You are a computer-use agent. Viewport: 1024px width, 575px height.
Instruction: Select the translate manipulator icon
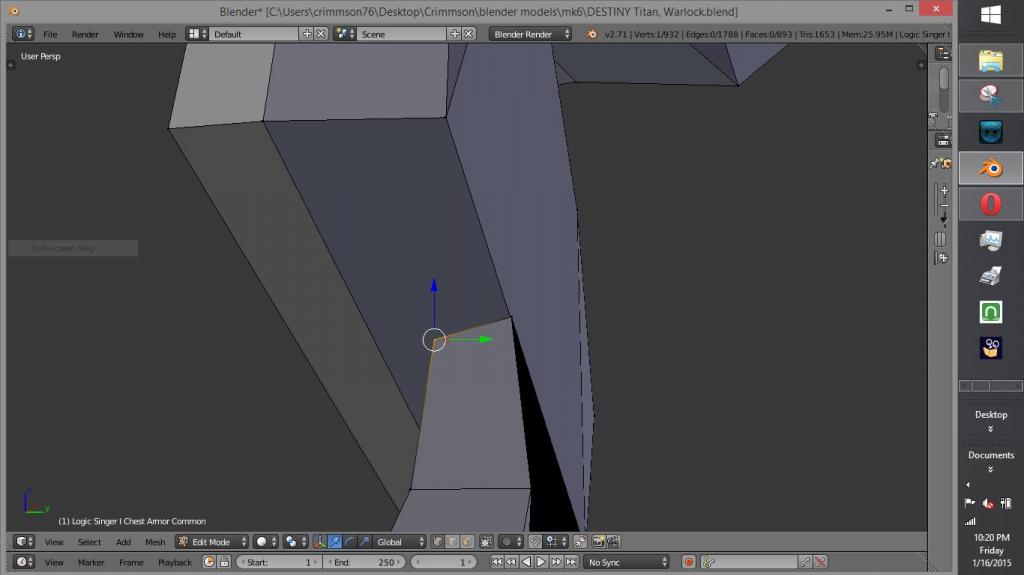334,542
